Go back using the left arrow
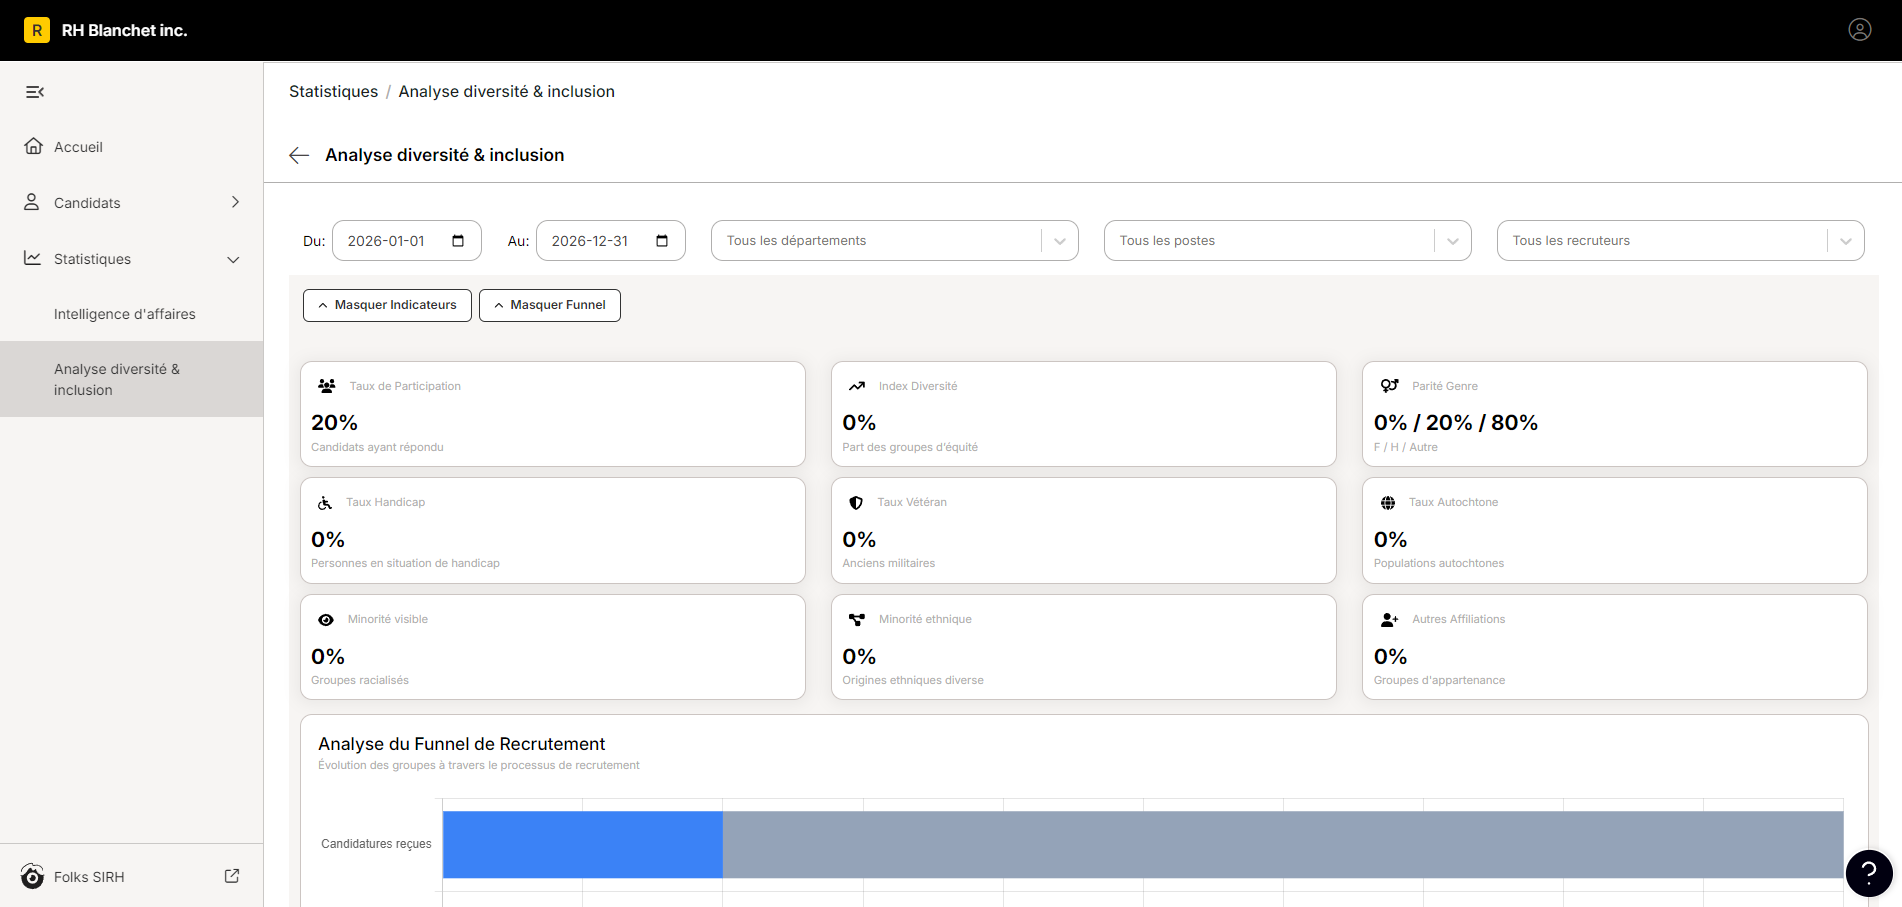The width and height of the screenshot is (1902, 907). (x=299, y=155)
